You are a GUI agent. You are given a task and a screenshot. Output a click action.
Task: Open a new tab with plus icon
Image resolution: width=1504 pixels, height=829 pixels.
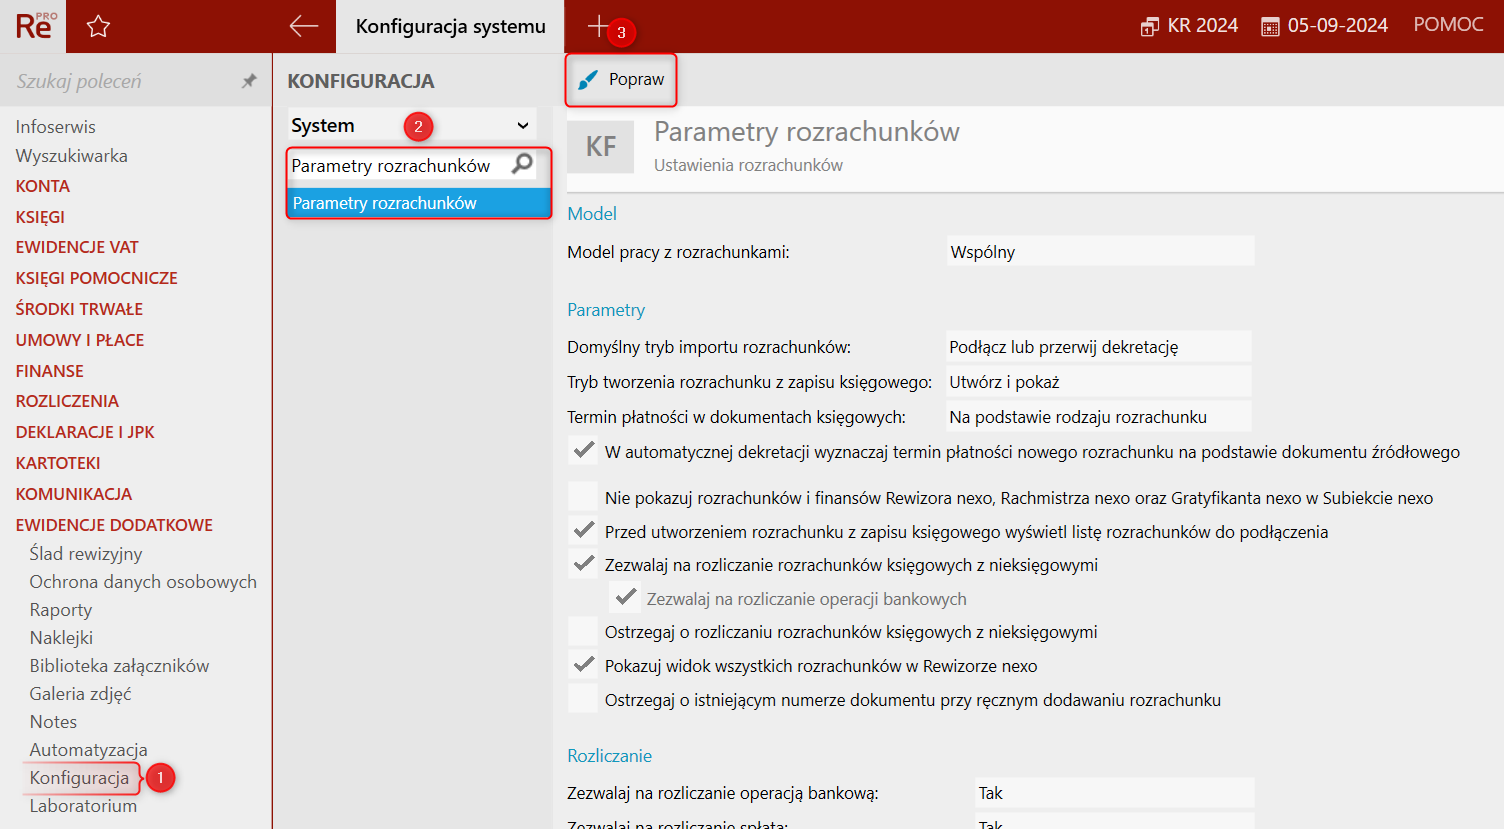click(x=597, y=26)
